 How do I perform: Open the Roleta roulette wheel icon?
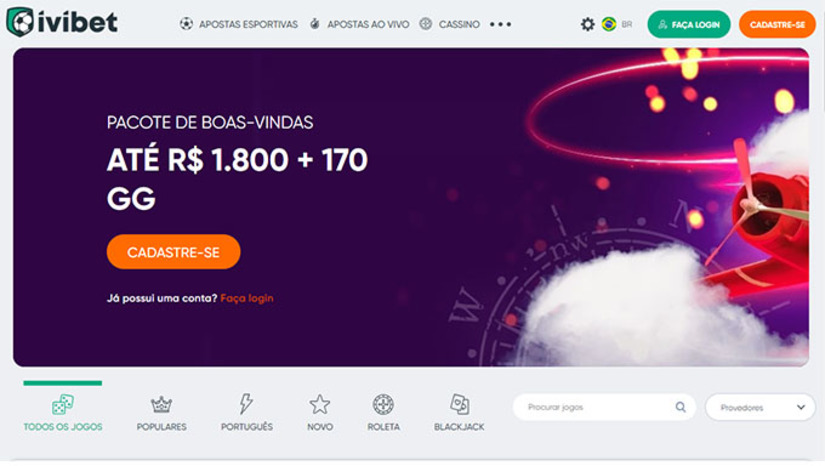tap(383, 404)
